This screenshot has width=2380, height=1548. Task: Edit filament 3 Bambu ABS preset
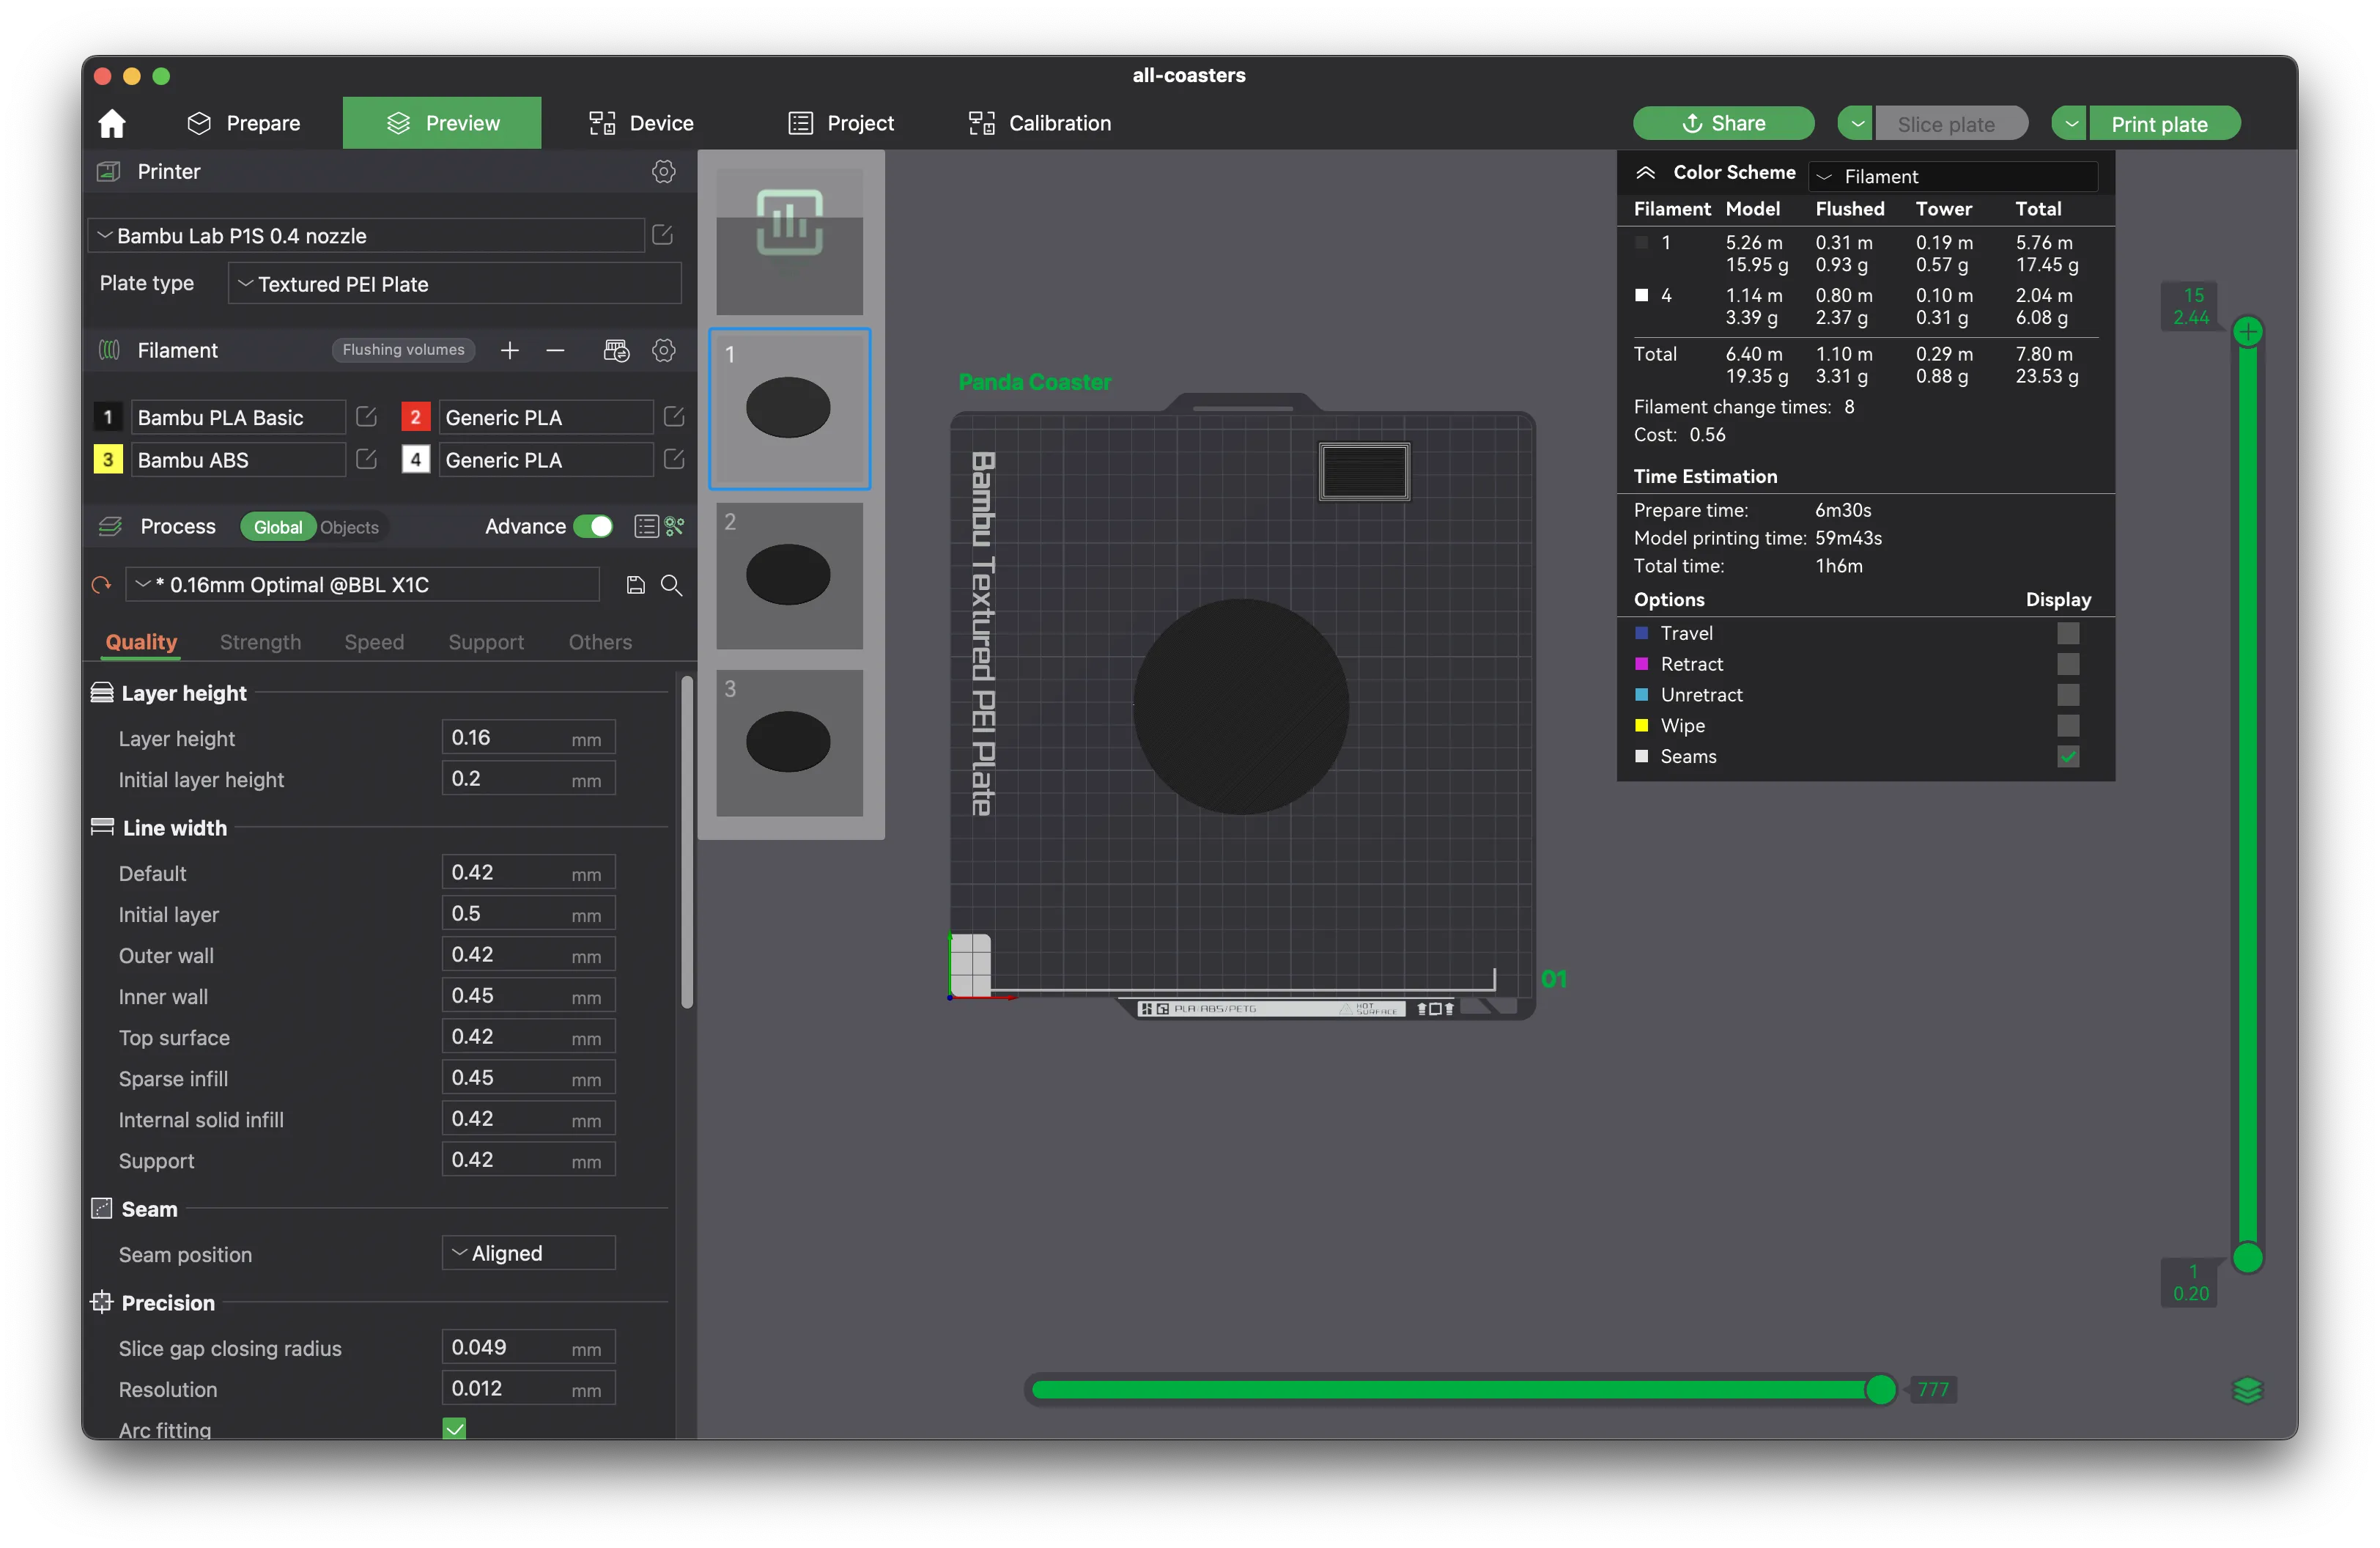pos(366,459)
